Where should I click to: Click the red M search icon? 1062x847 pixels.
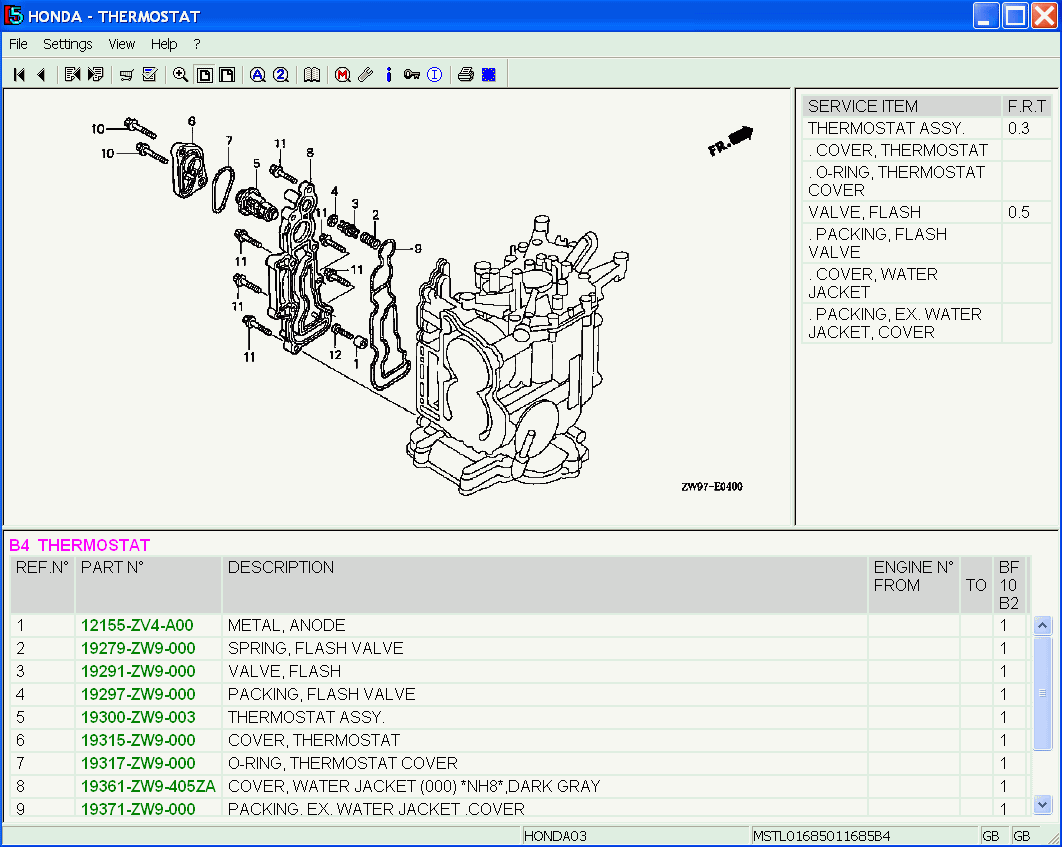[x=343, y=74]
